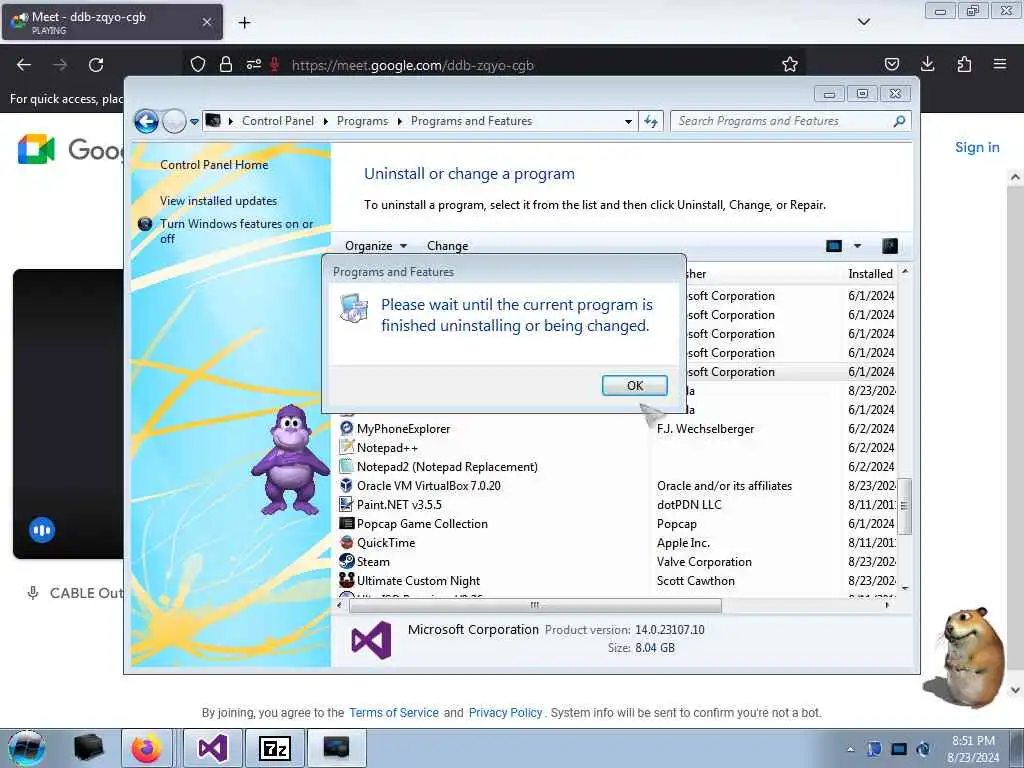Click Control Panel breadcrumb

tap(278, 121)
